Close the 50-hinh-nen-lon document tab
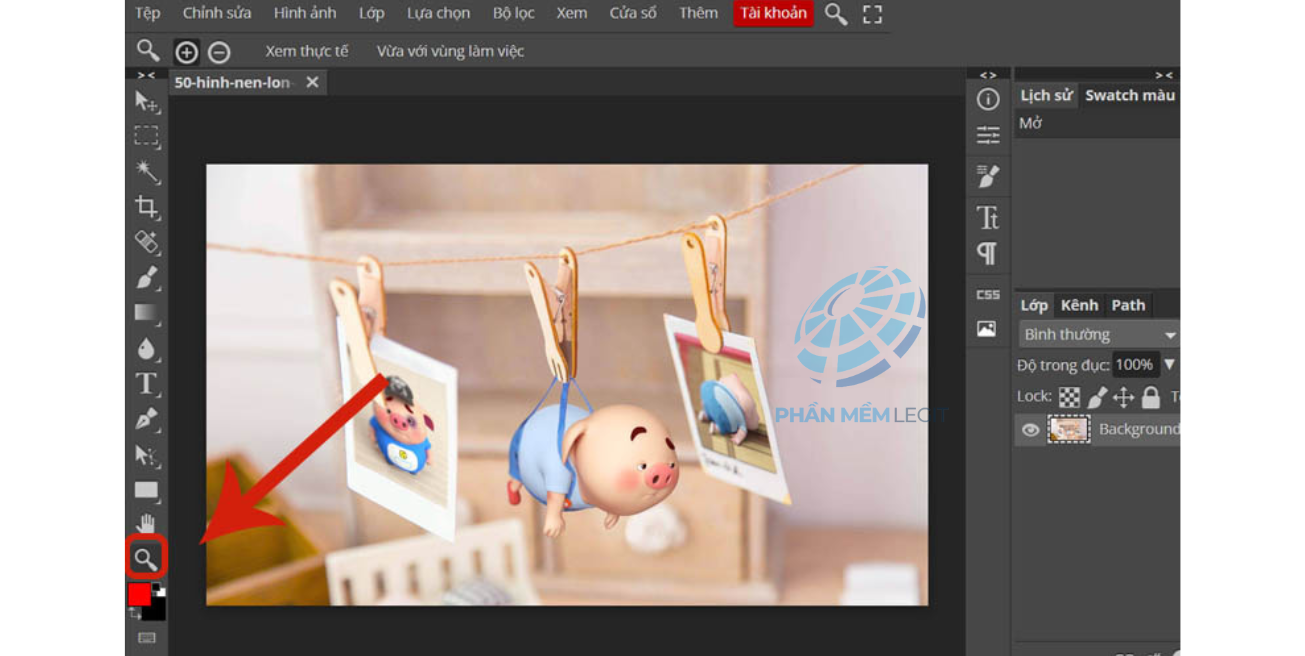Viewport: 1305px width, 656px height. point(312,82)
